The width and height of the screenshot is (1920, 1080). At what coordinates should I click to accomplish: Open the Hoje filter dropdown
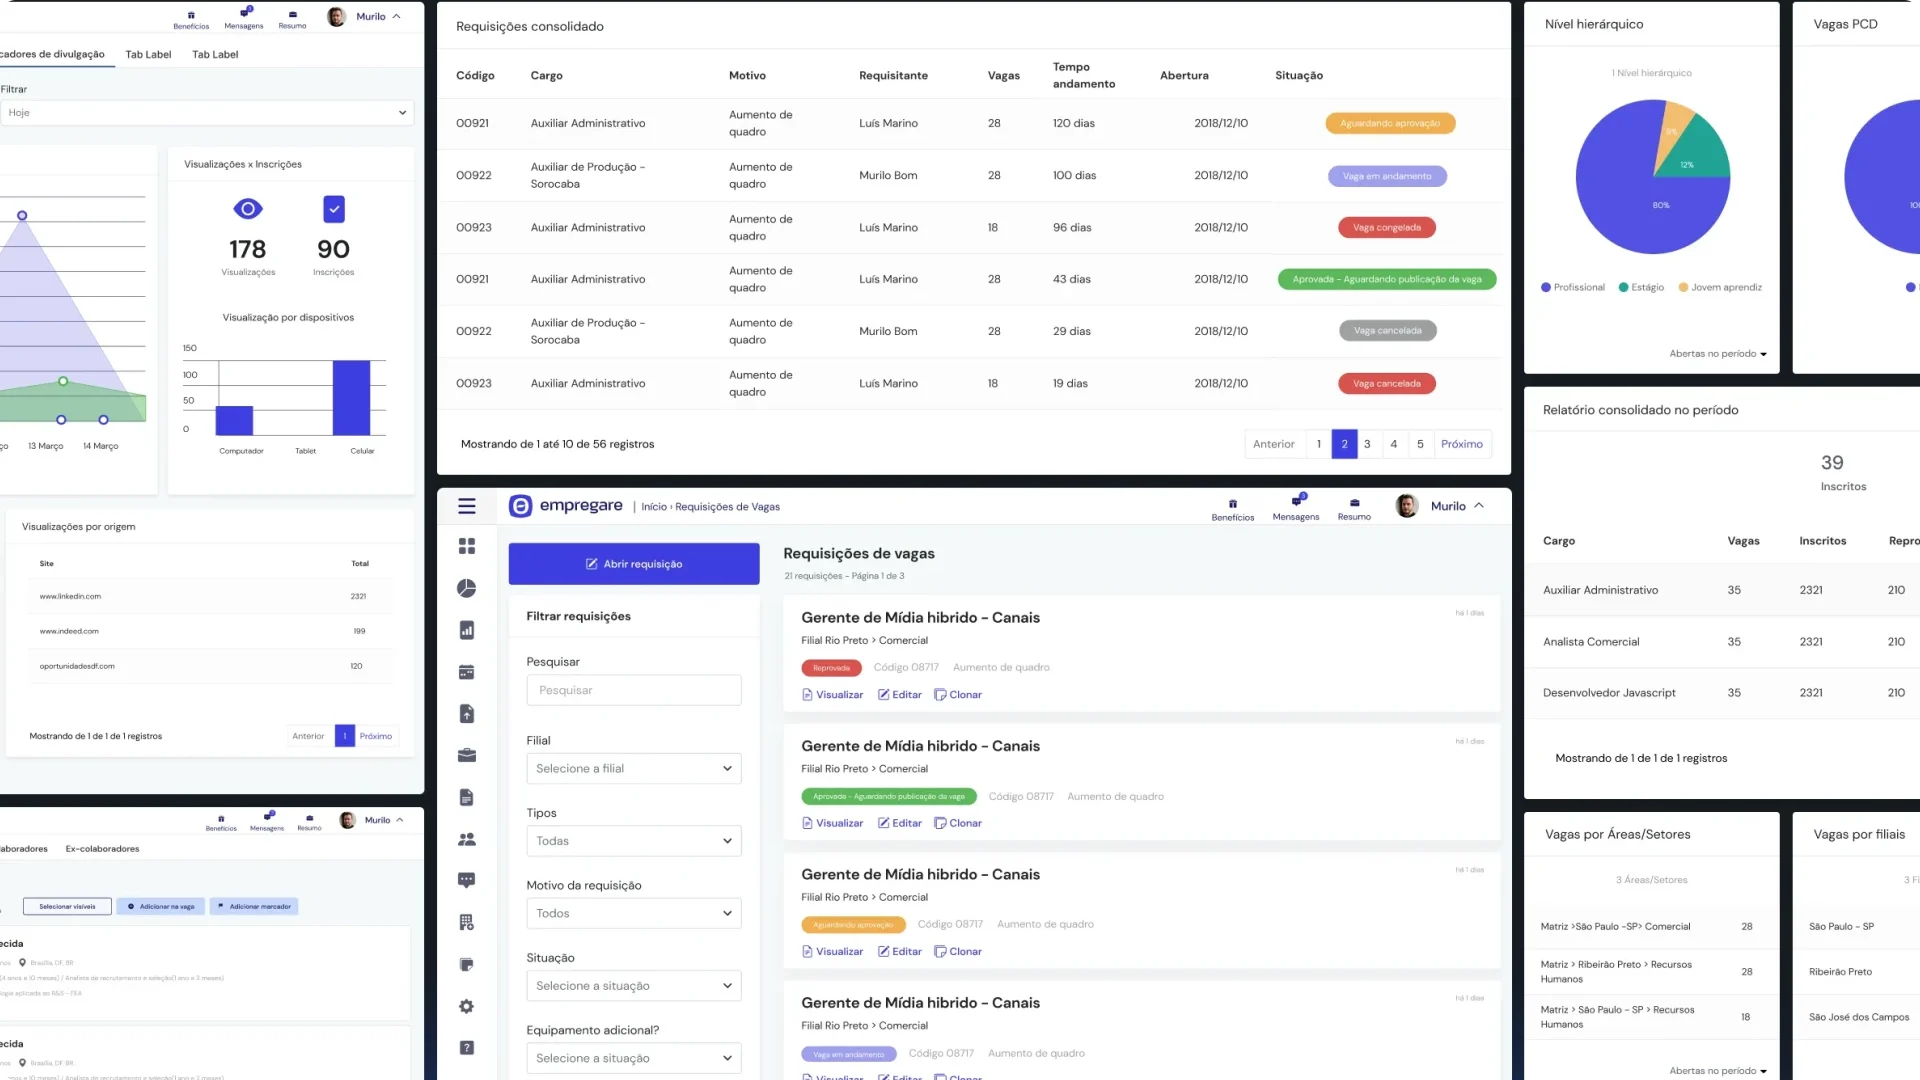click(207, 113)
